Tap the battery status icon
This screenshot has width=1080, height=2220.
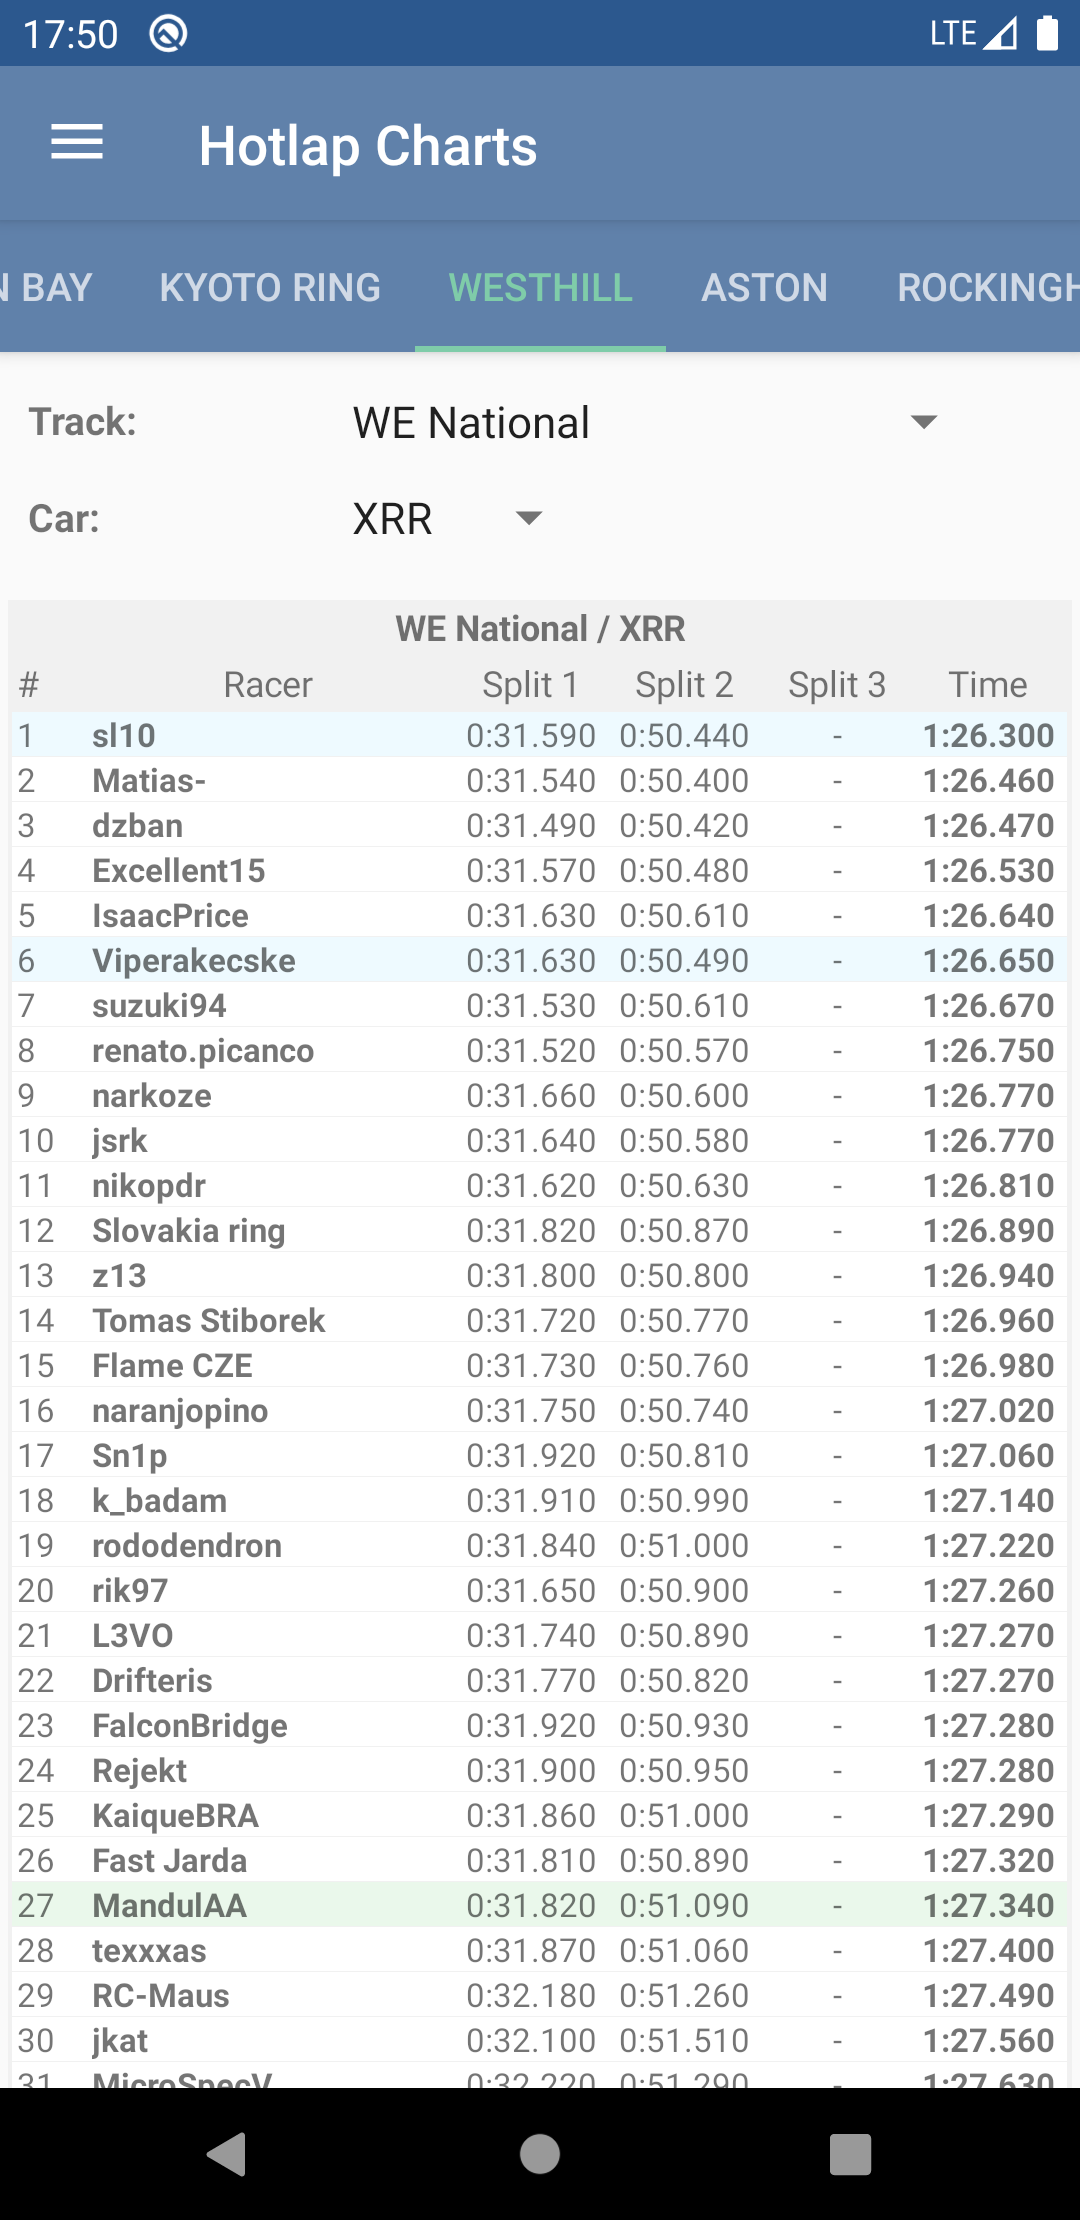pyautogui.click(x=1047, y=33)
